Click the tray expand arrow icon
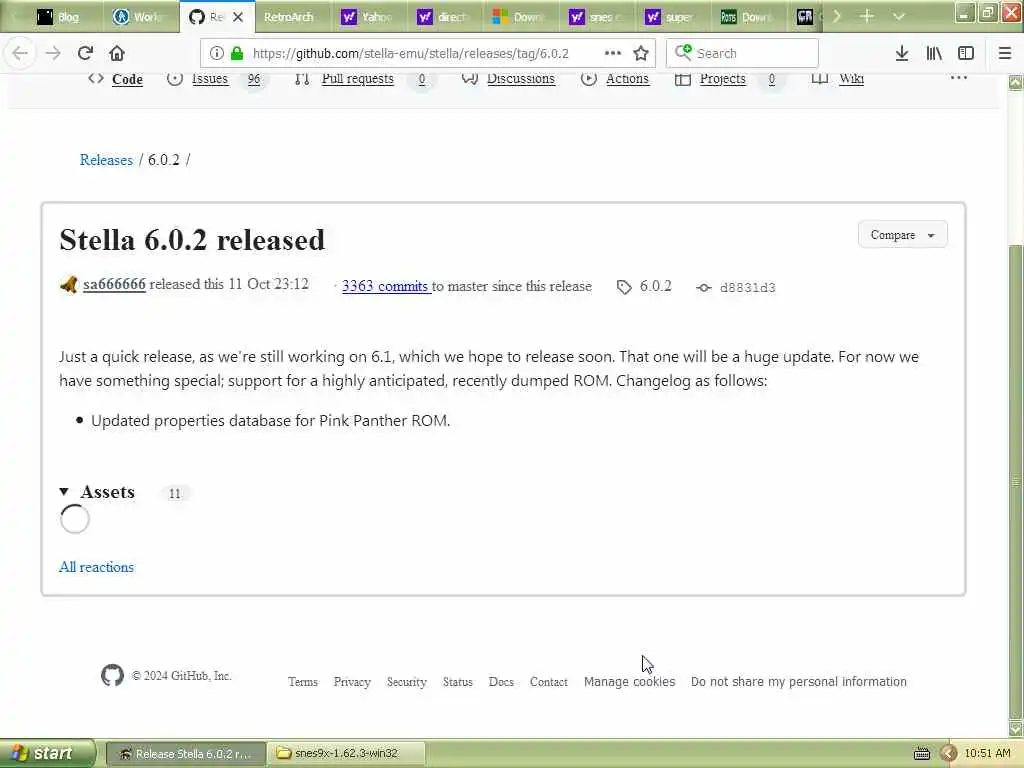 coord(949,754)
